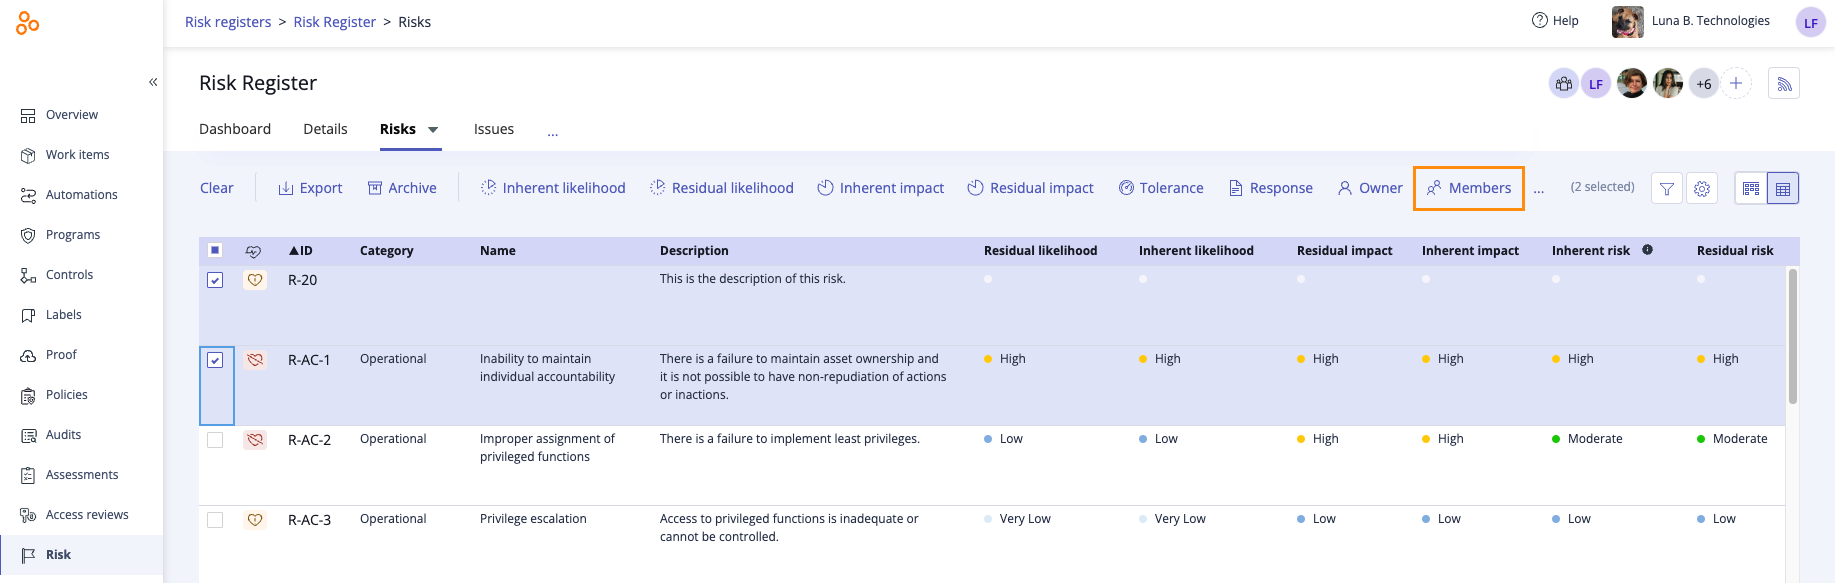Screen dimensions: 1835x583
Task: Click the Export button
Action: (310, 188)
